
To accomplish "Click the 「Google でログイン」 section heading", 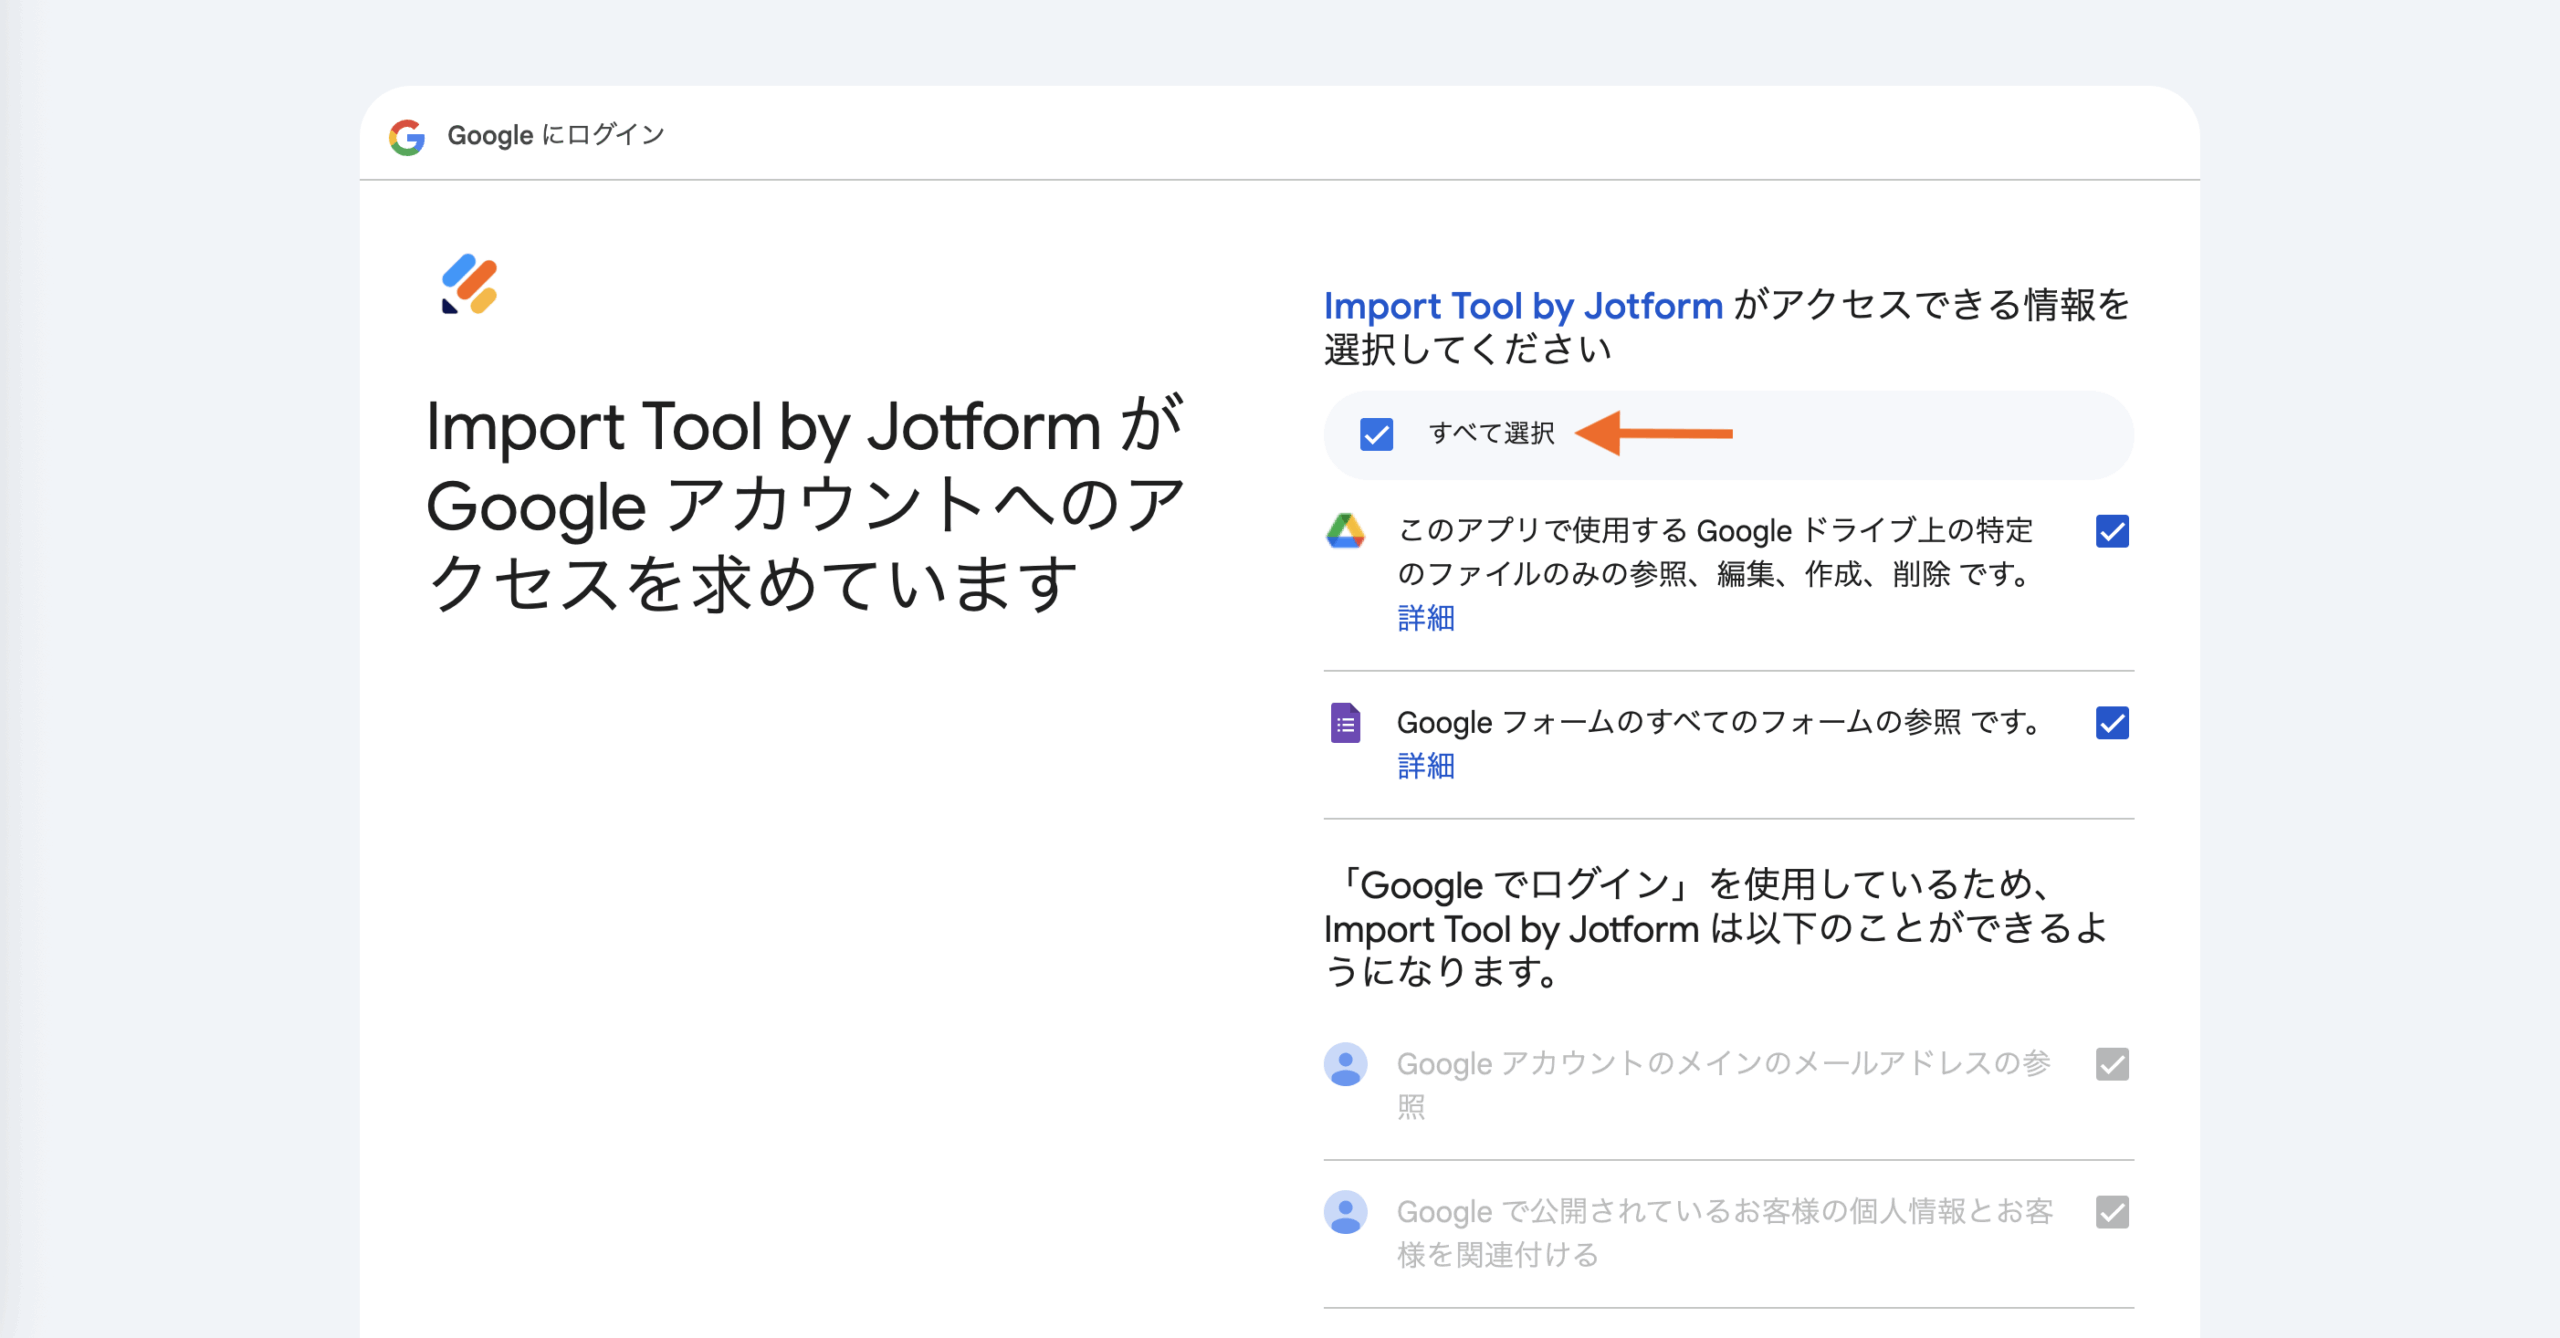I will pos(1716,927).
